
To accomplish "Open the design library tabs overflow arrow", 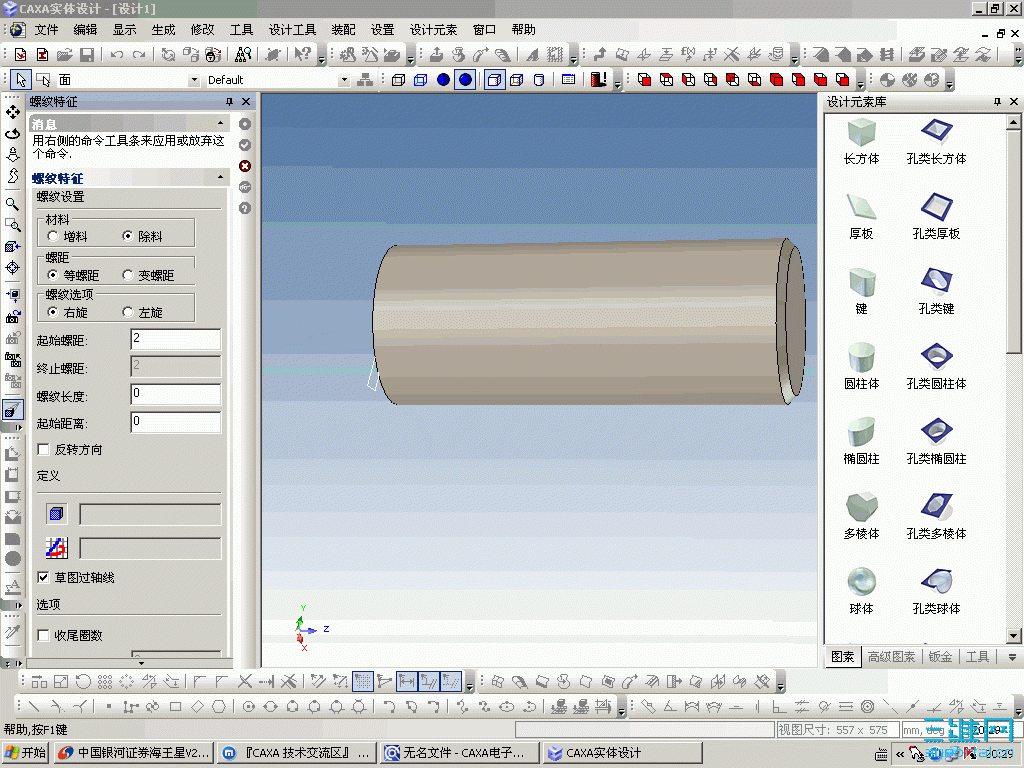I will pos(1012,657).
